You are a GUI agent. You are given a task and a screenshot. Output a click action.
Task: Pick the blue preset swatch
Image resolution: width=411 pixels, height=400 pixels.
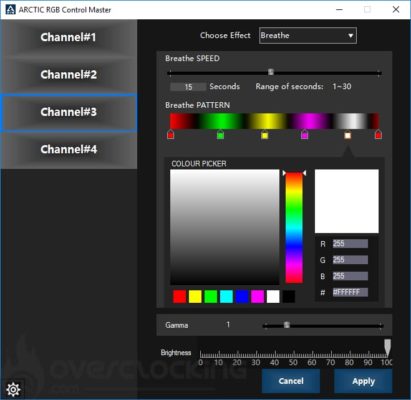coord(242,297)
